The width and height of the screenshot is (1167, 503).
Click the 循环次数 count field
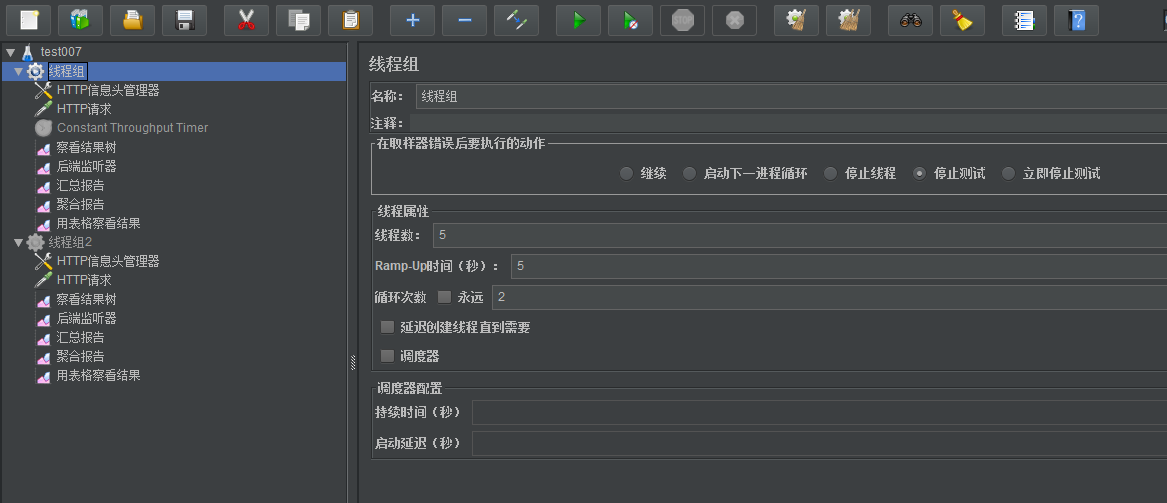coord(829,297)
